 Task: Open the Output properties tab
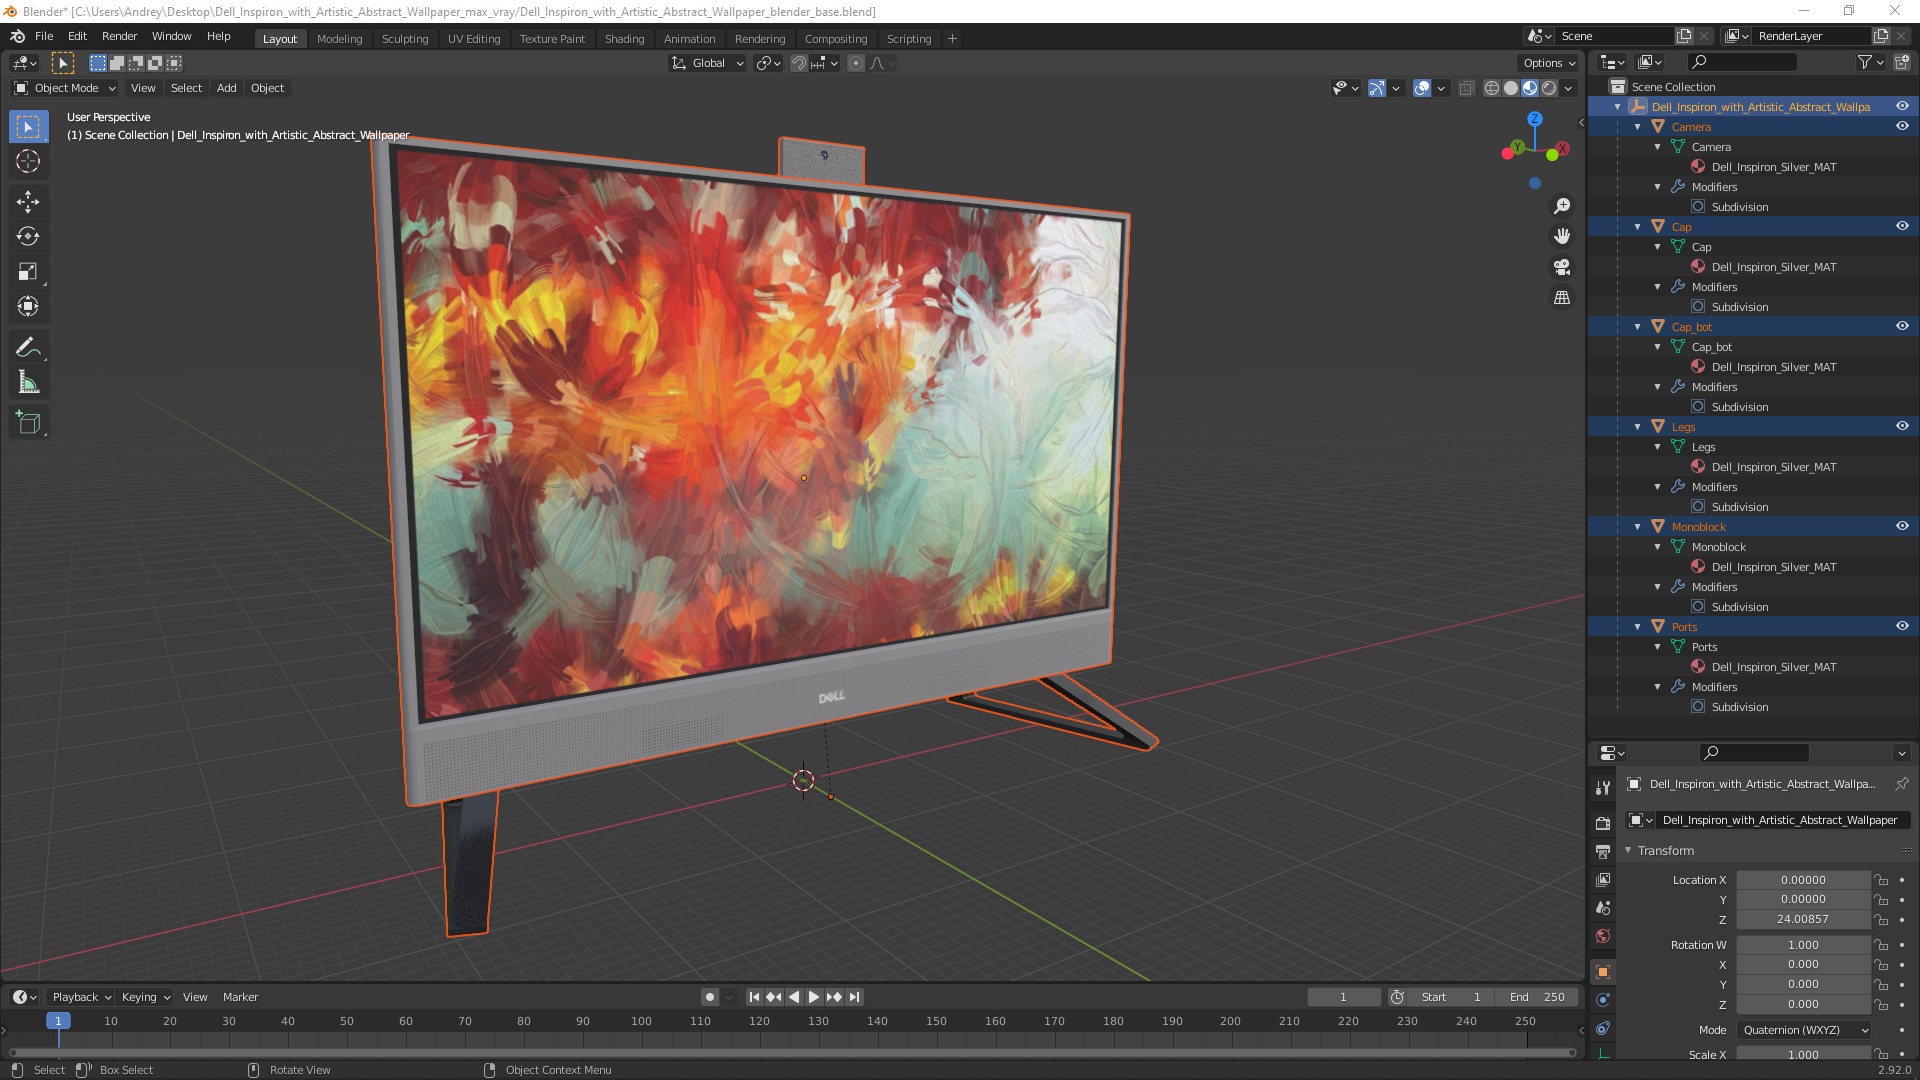pyautogui.click(x=1603, y=851)
